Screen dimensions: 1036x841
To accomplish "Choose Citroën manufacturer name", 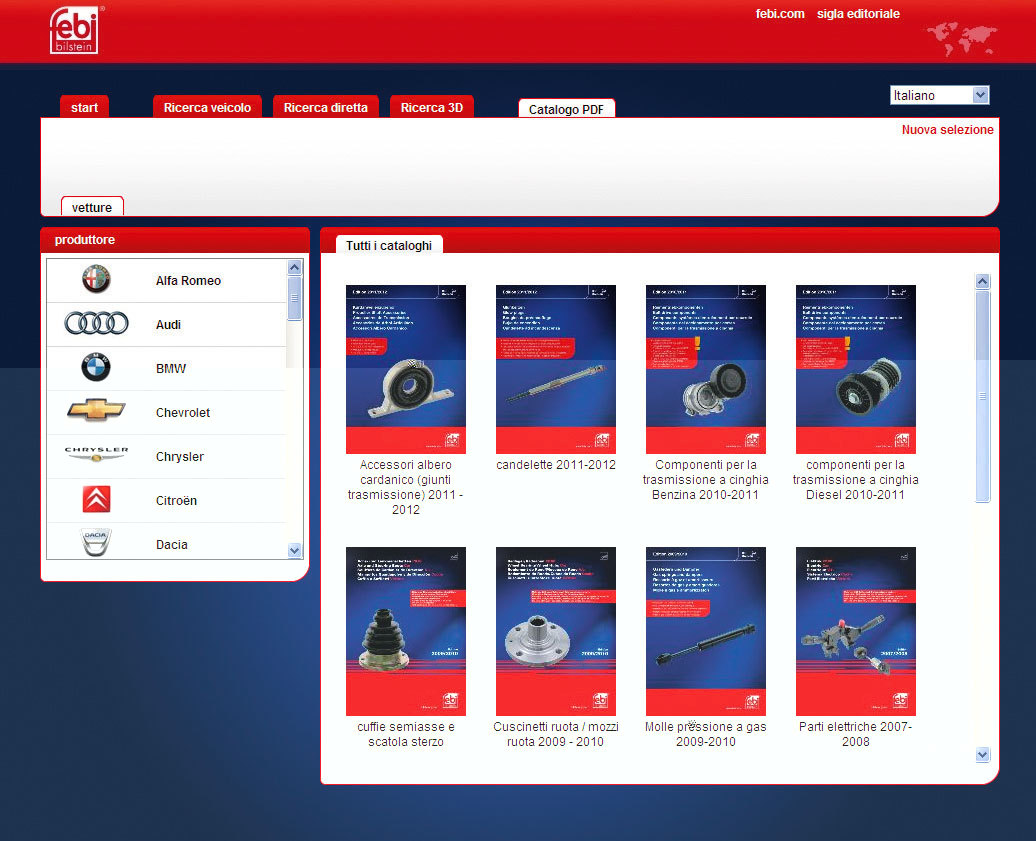I will pos(176,501).
